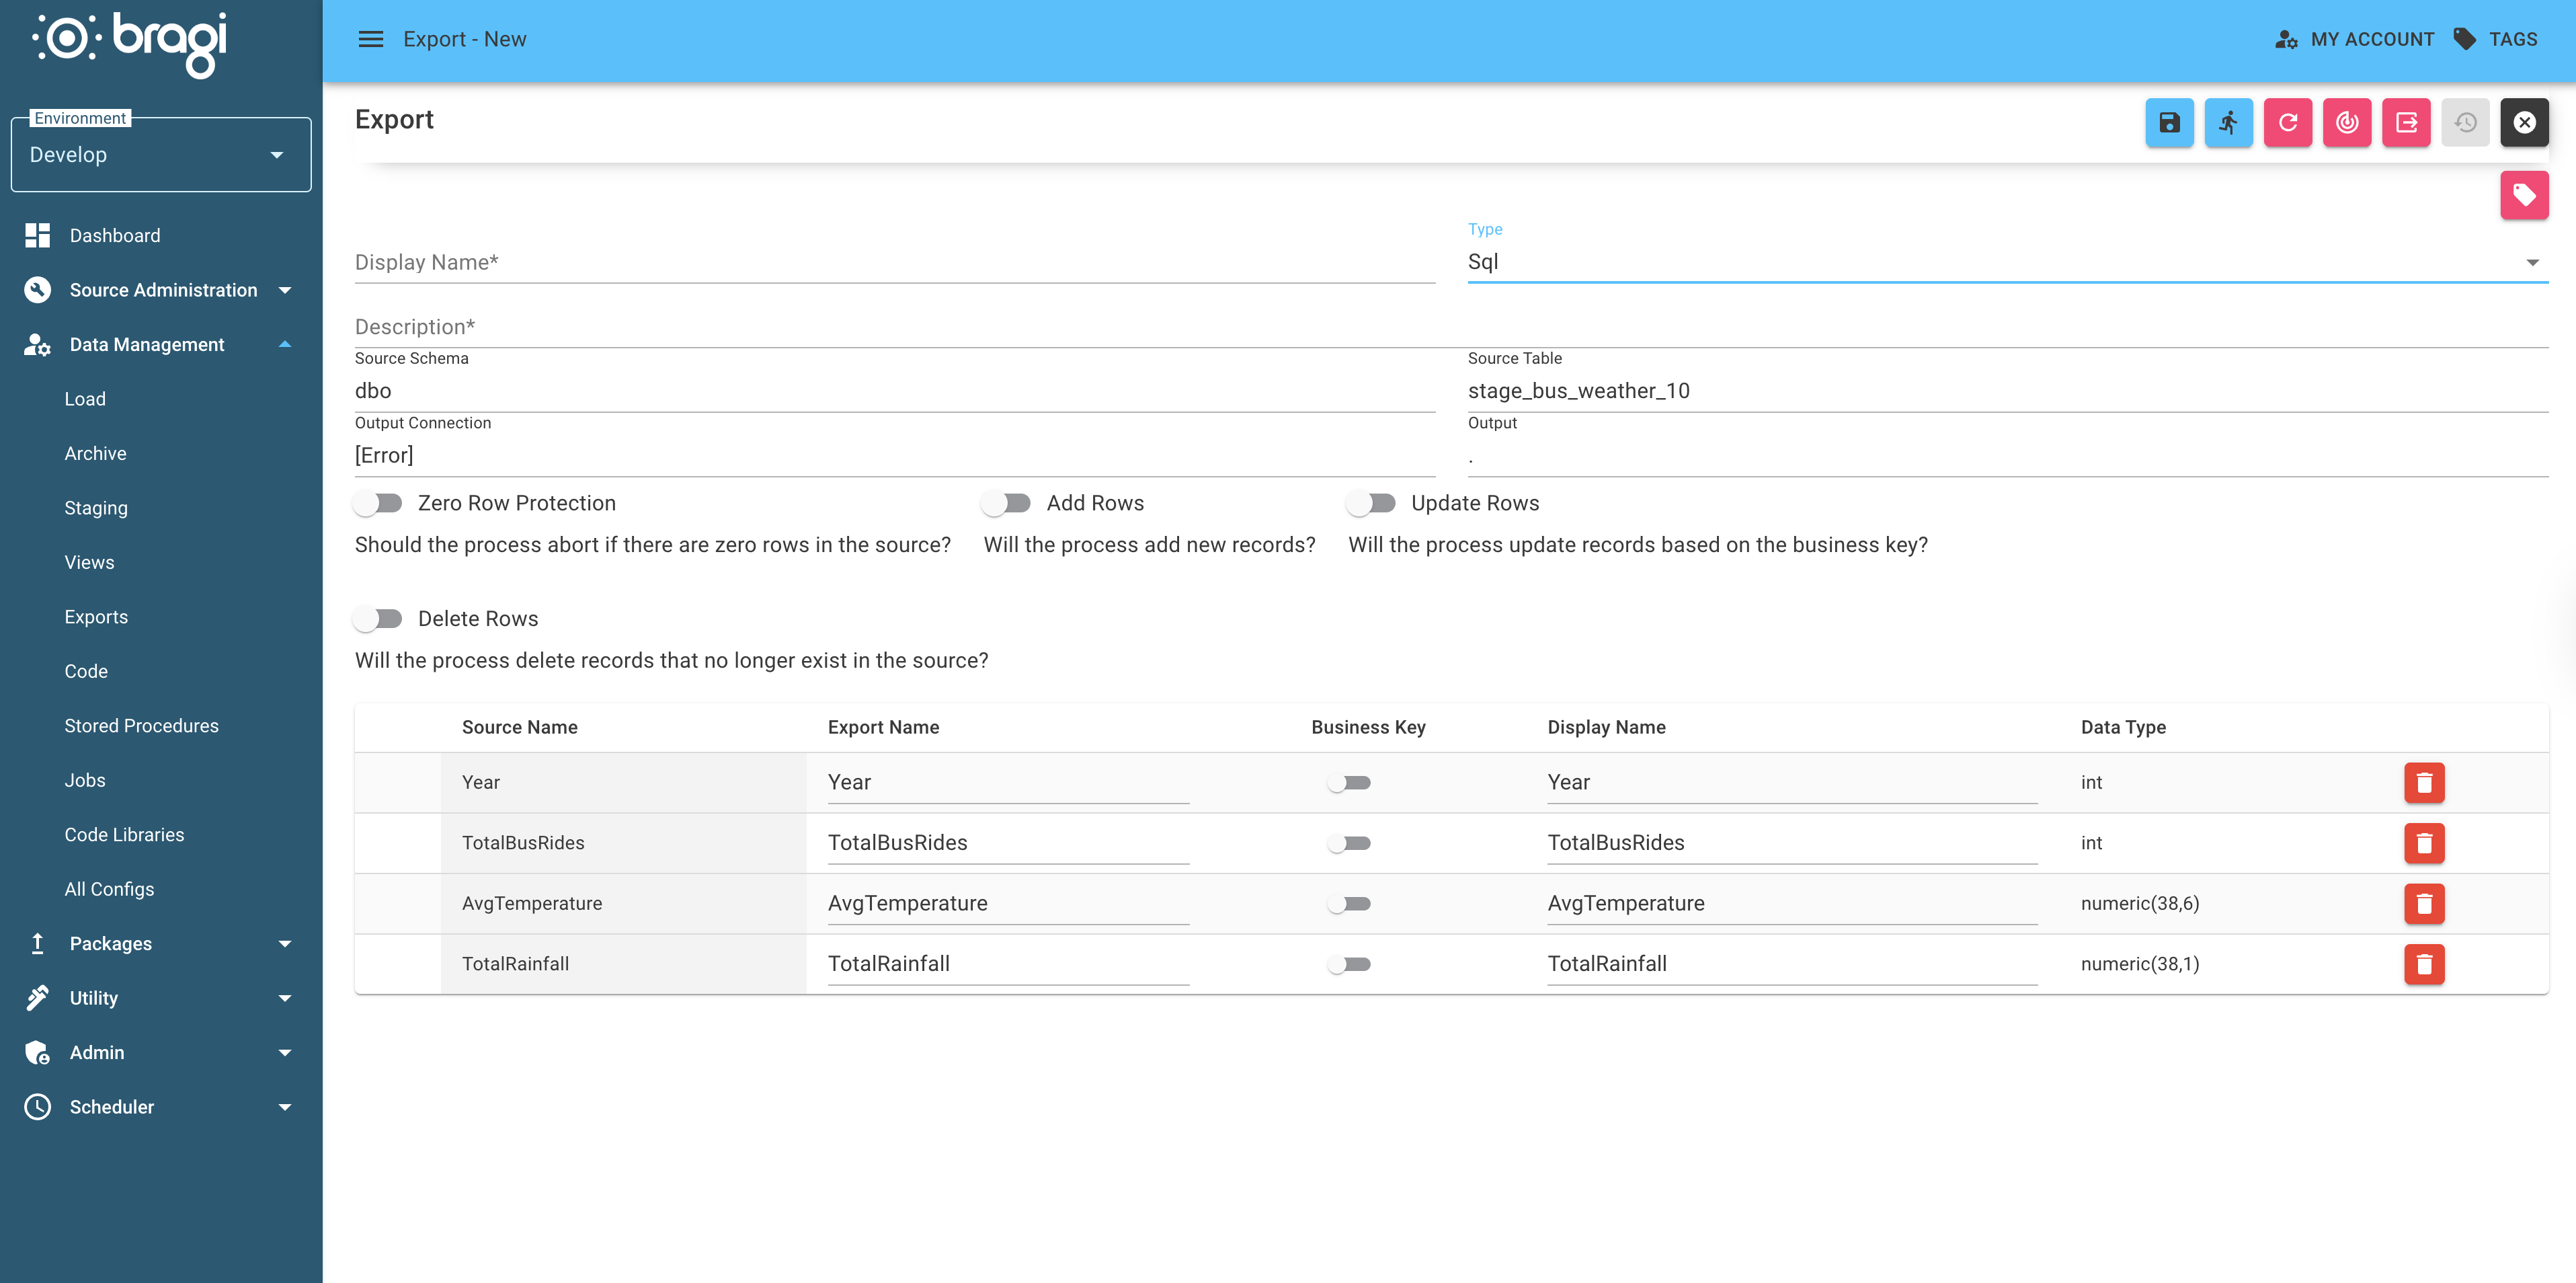Toggle Business Key for TotalRainfall

pos(1349,964)
